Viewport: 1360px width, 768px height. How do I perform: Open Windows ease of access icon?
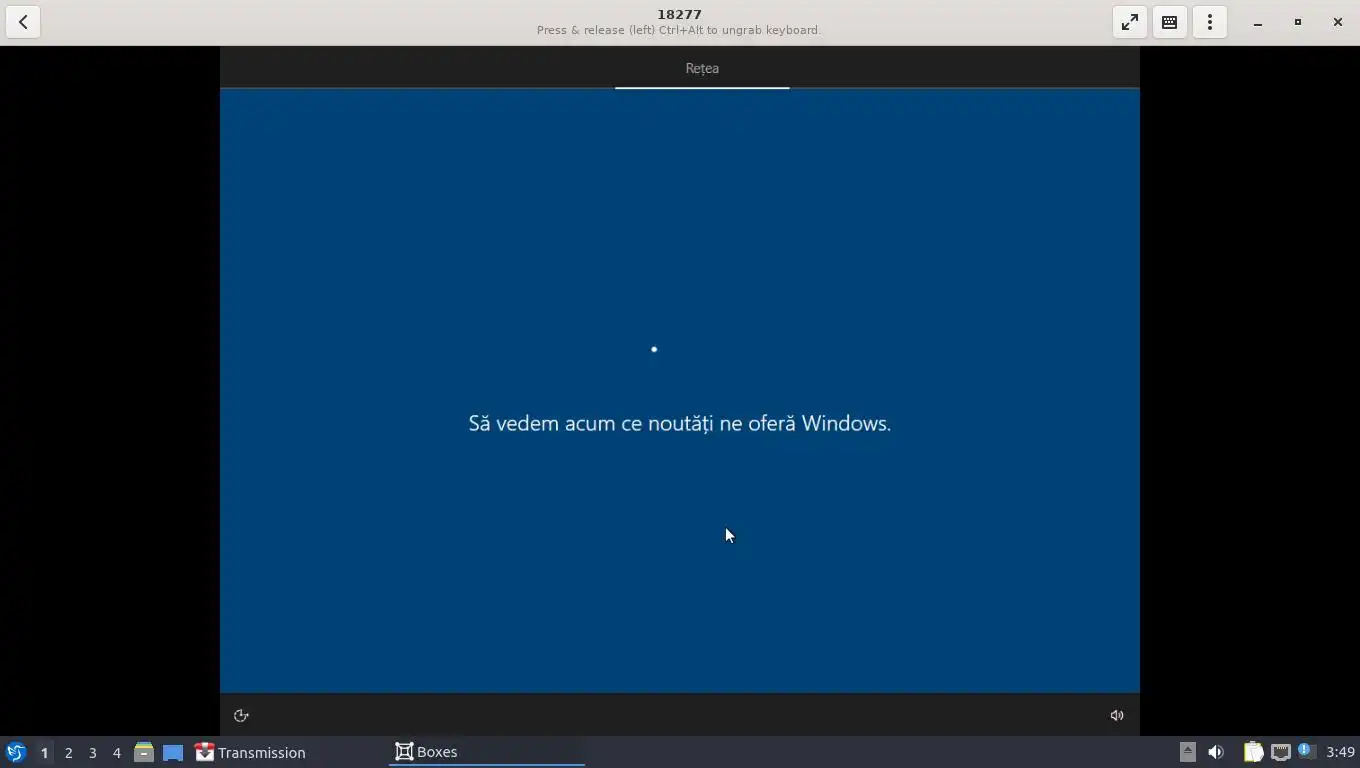click(x=241, y=715)
